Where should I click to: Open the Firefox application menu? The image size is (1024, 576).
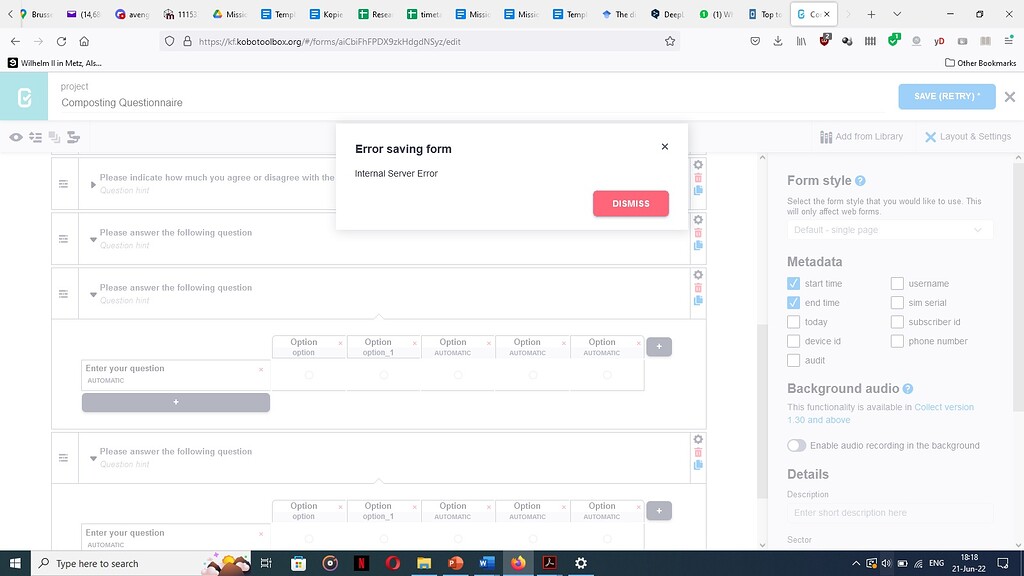(x=1008, y=41)
